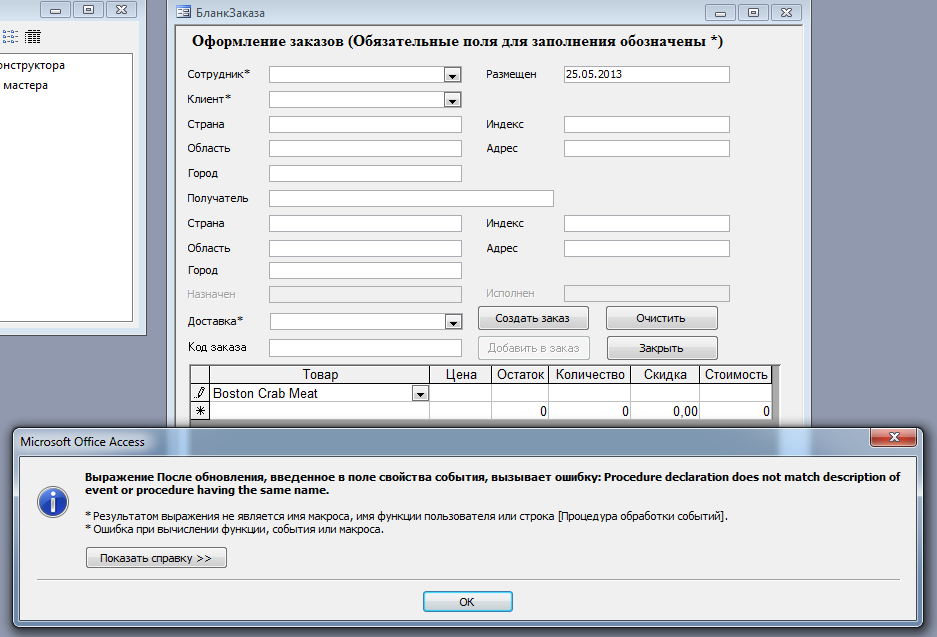Click the details view icon in left window
Viewport: 937px width, 637px height.
pos(33,37)
